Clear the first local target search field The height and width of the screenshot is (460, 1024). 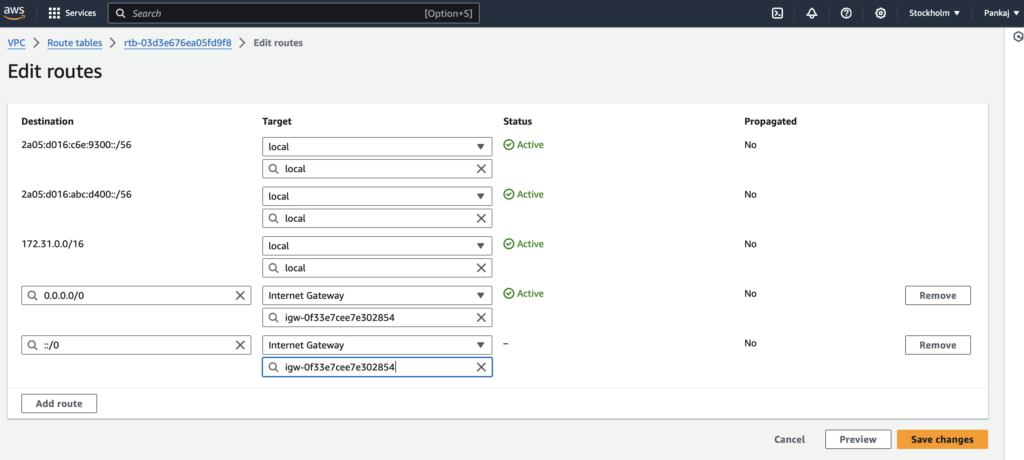point(481,169)
